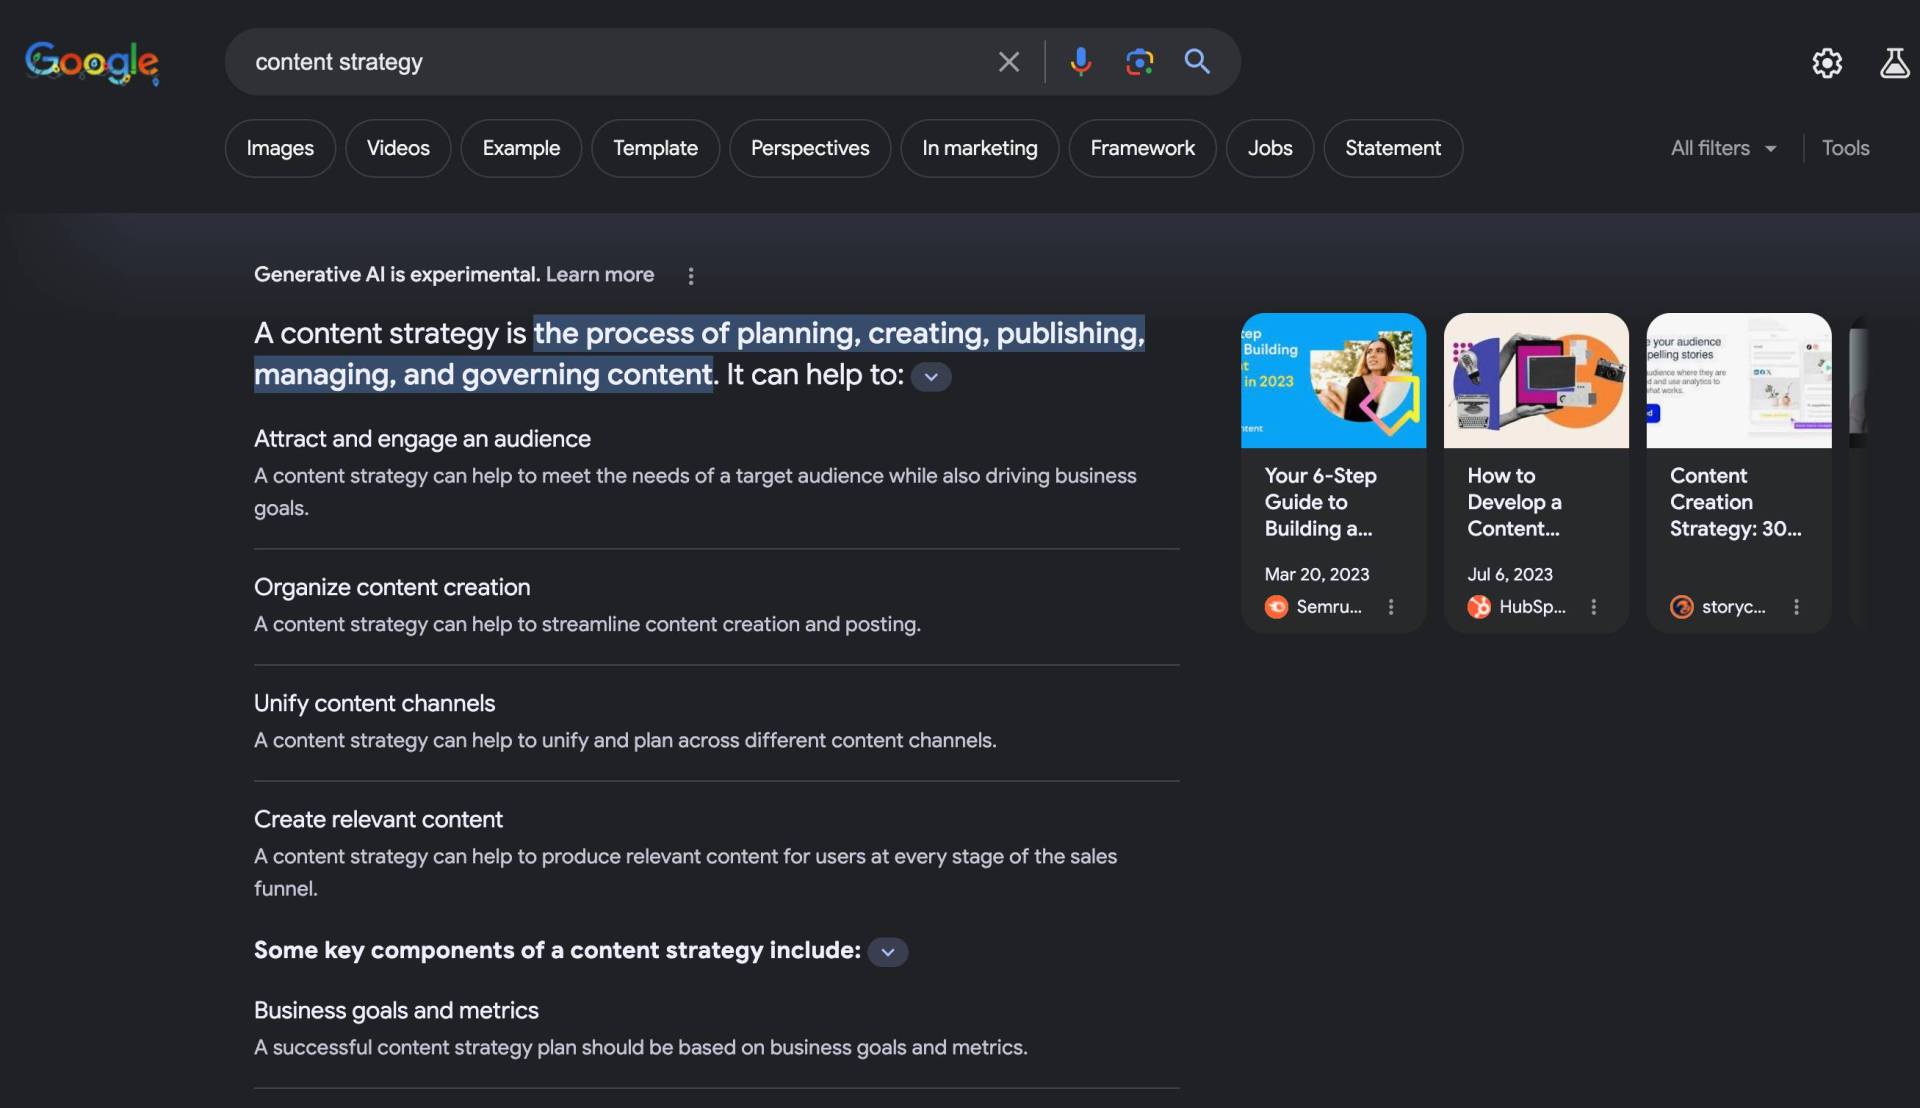The height and width of the screenshot is (1108, 1920).
Task: Open Semrush card three-dot menu
Action: tap(1391, 607)
